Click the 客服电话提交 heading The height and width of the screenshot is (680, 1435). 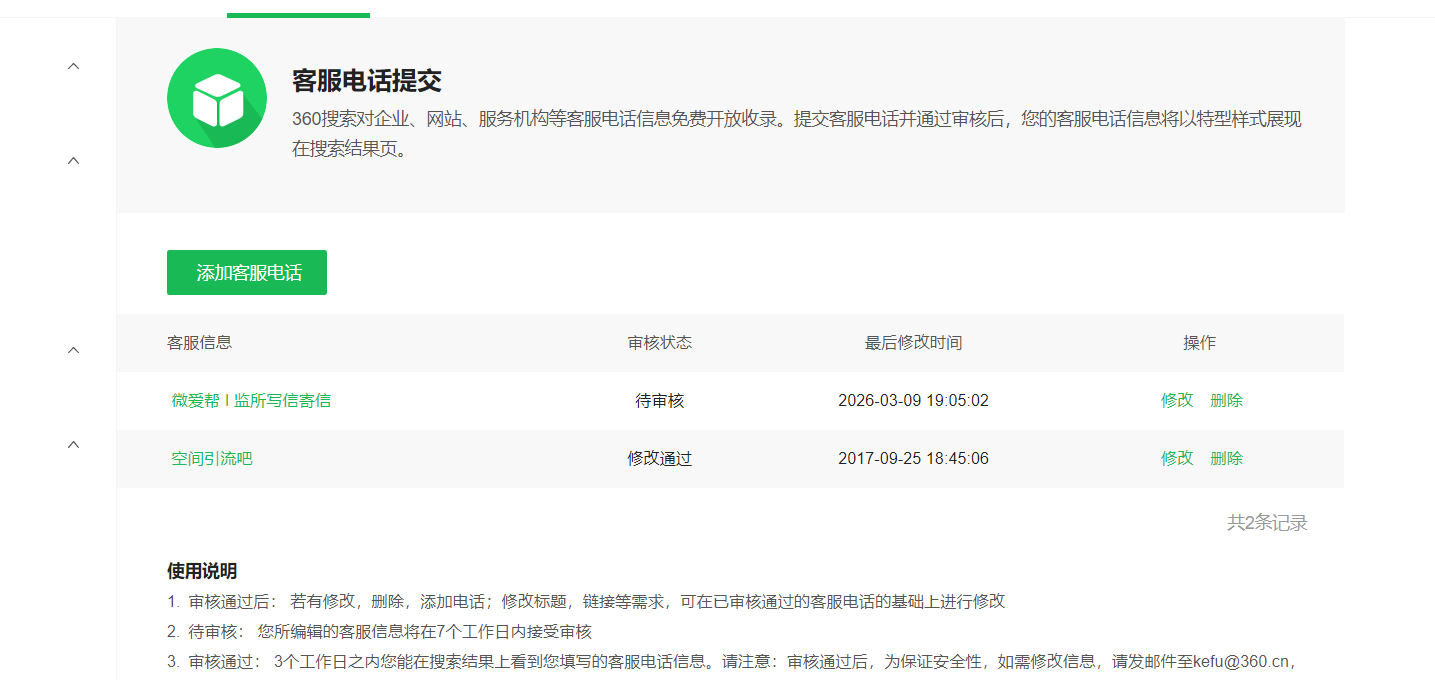[367, 81]
